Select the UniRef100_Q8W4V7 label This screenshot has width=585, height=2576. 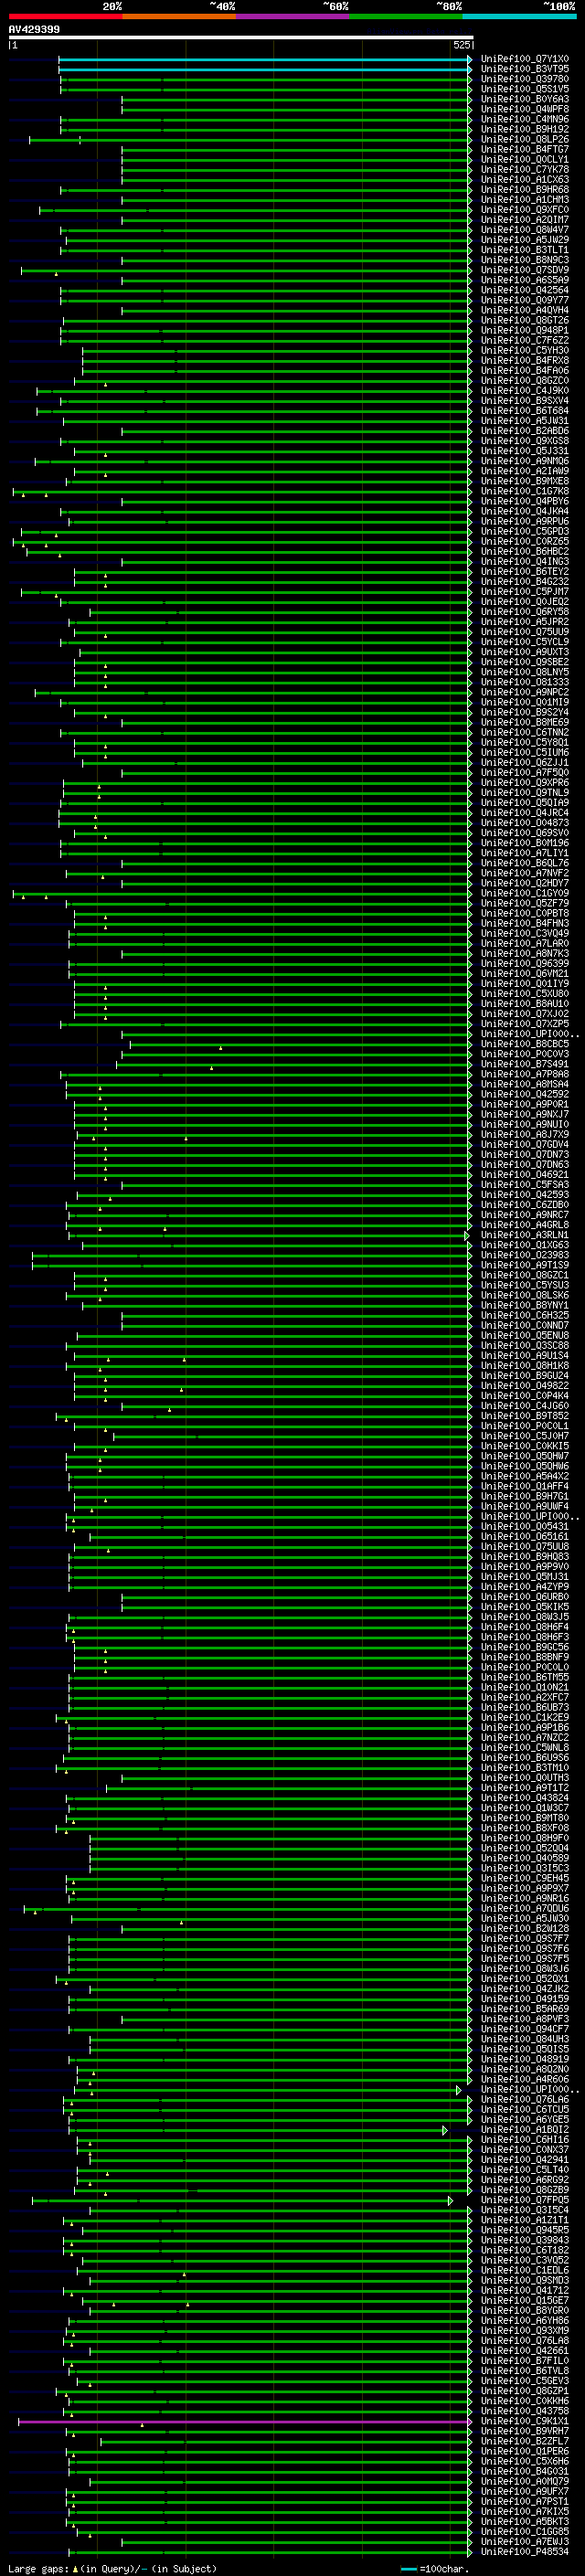coord(525,230)
